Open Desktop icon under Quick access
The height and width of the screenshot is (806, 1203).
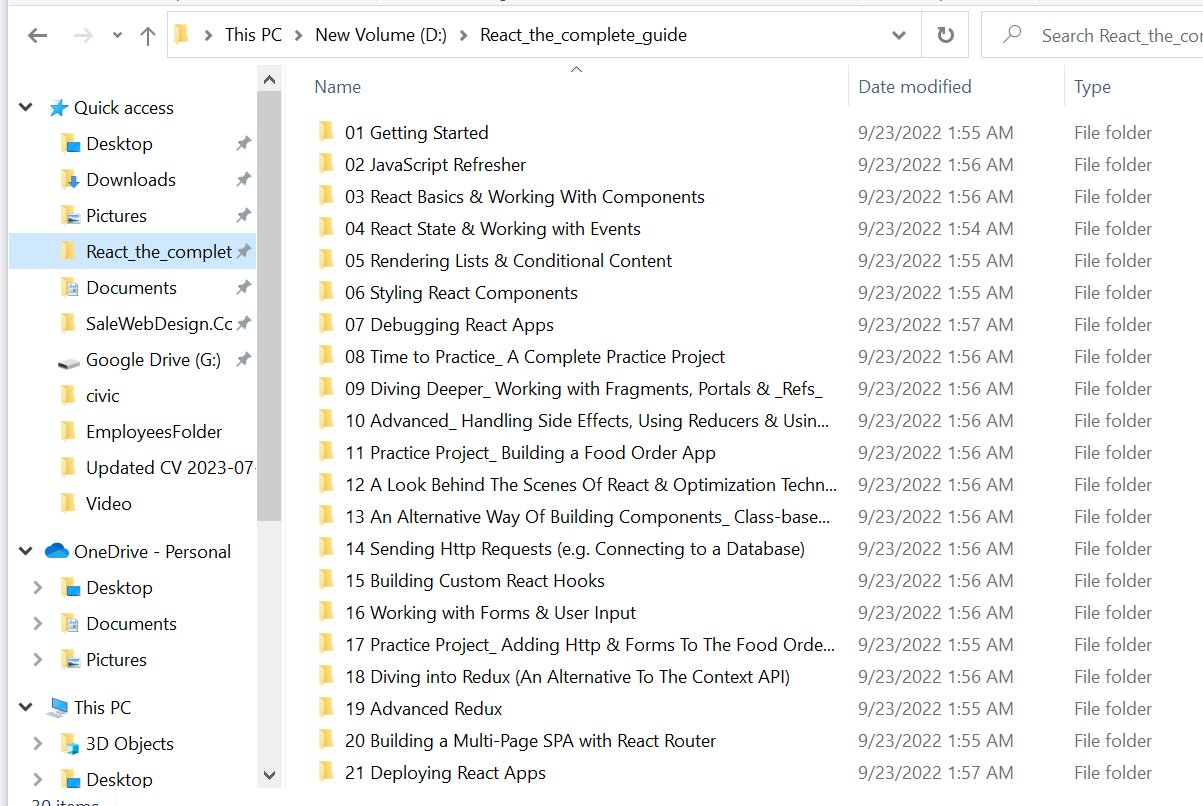(x=69, y=144)
